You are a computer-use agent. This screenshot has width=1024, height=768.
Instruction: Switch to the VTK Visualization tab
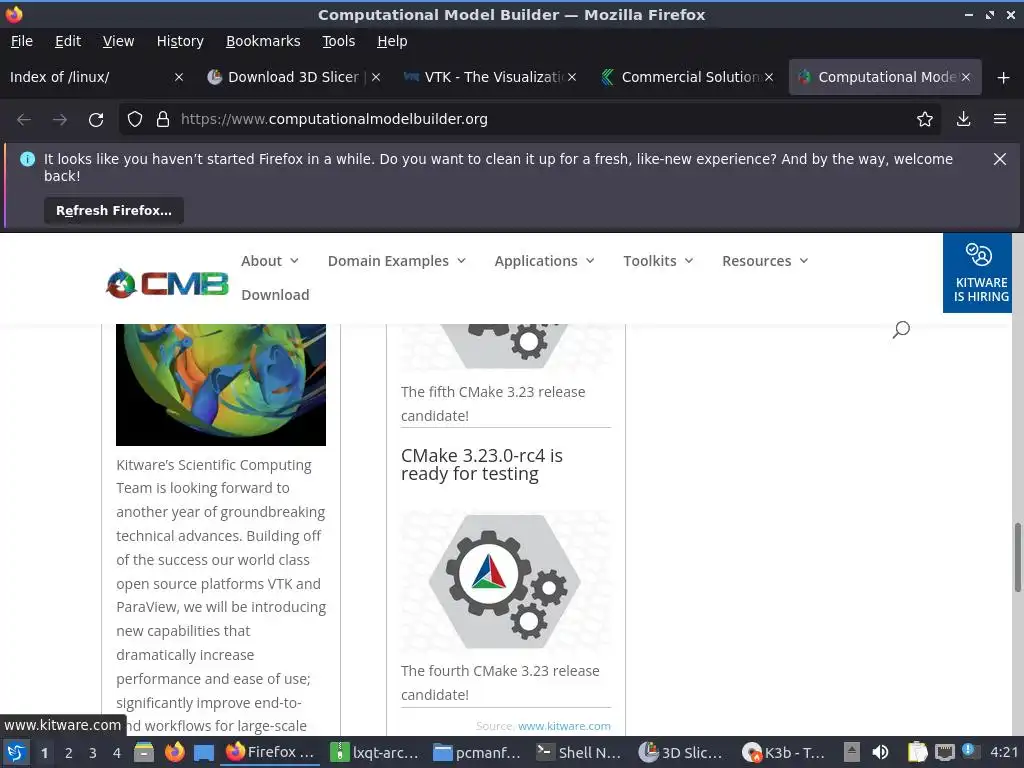[490, 77]
